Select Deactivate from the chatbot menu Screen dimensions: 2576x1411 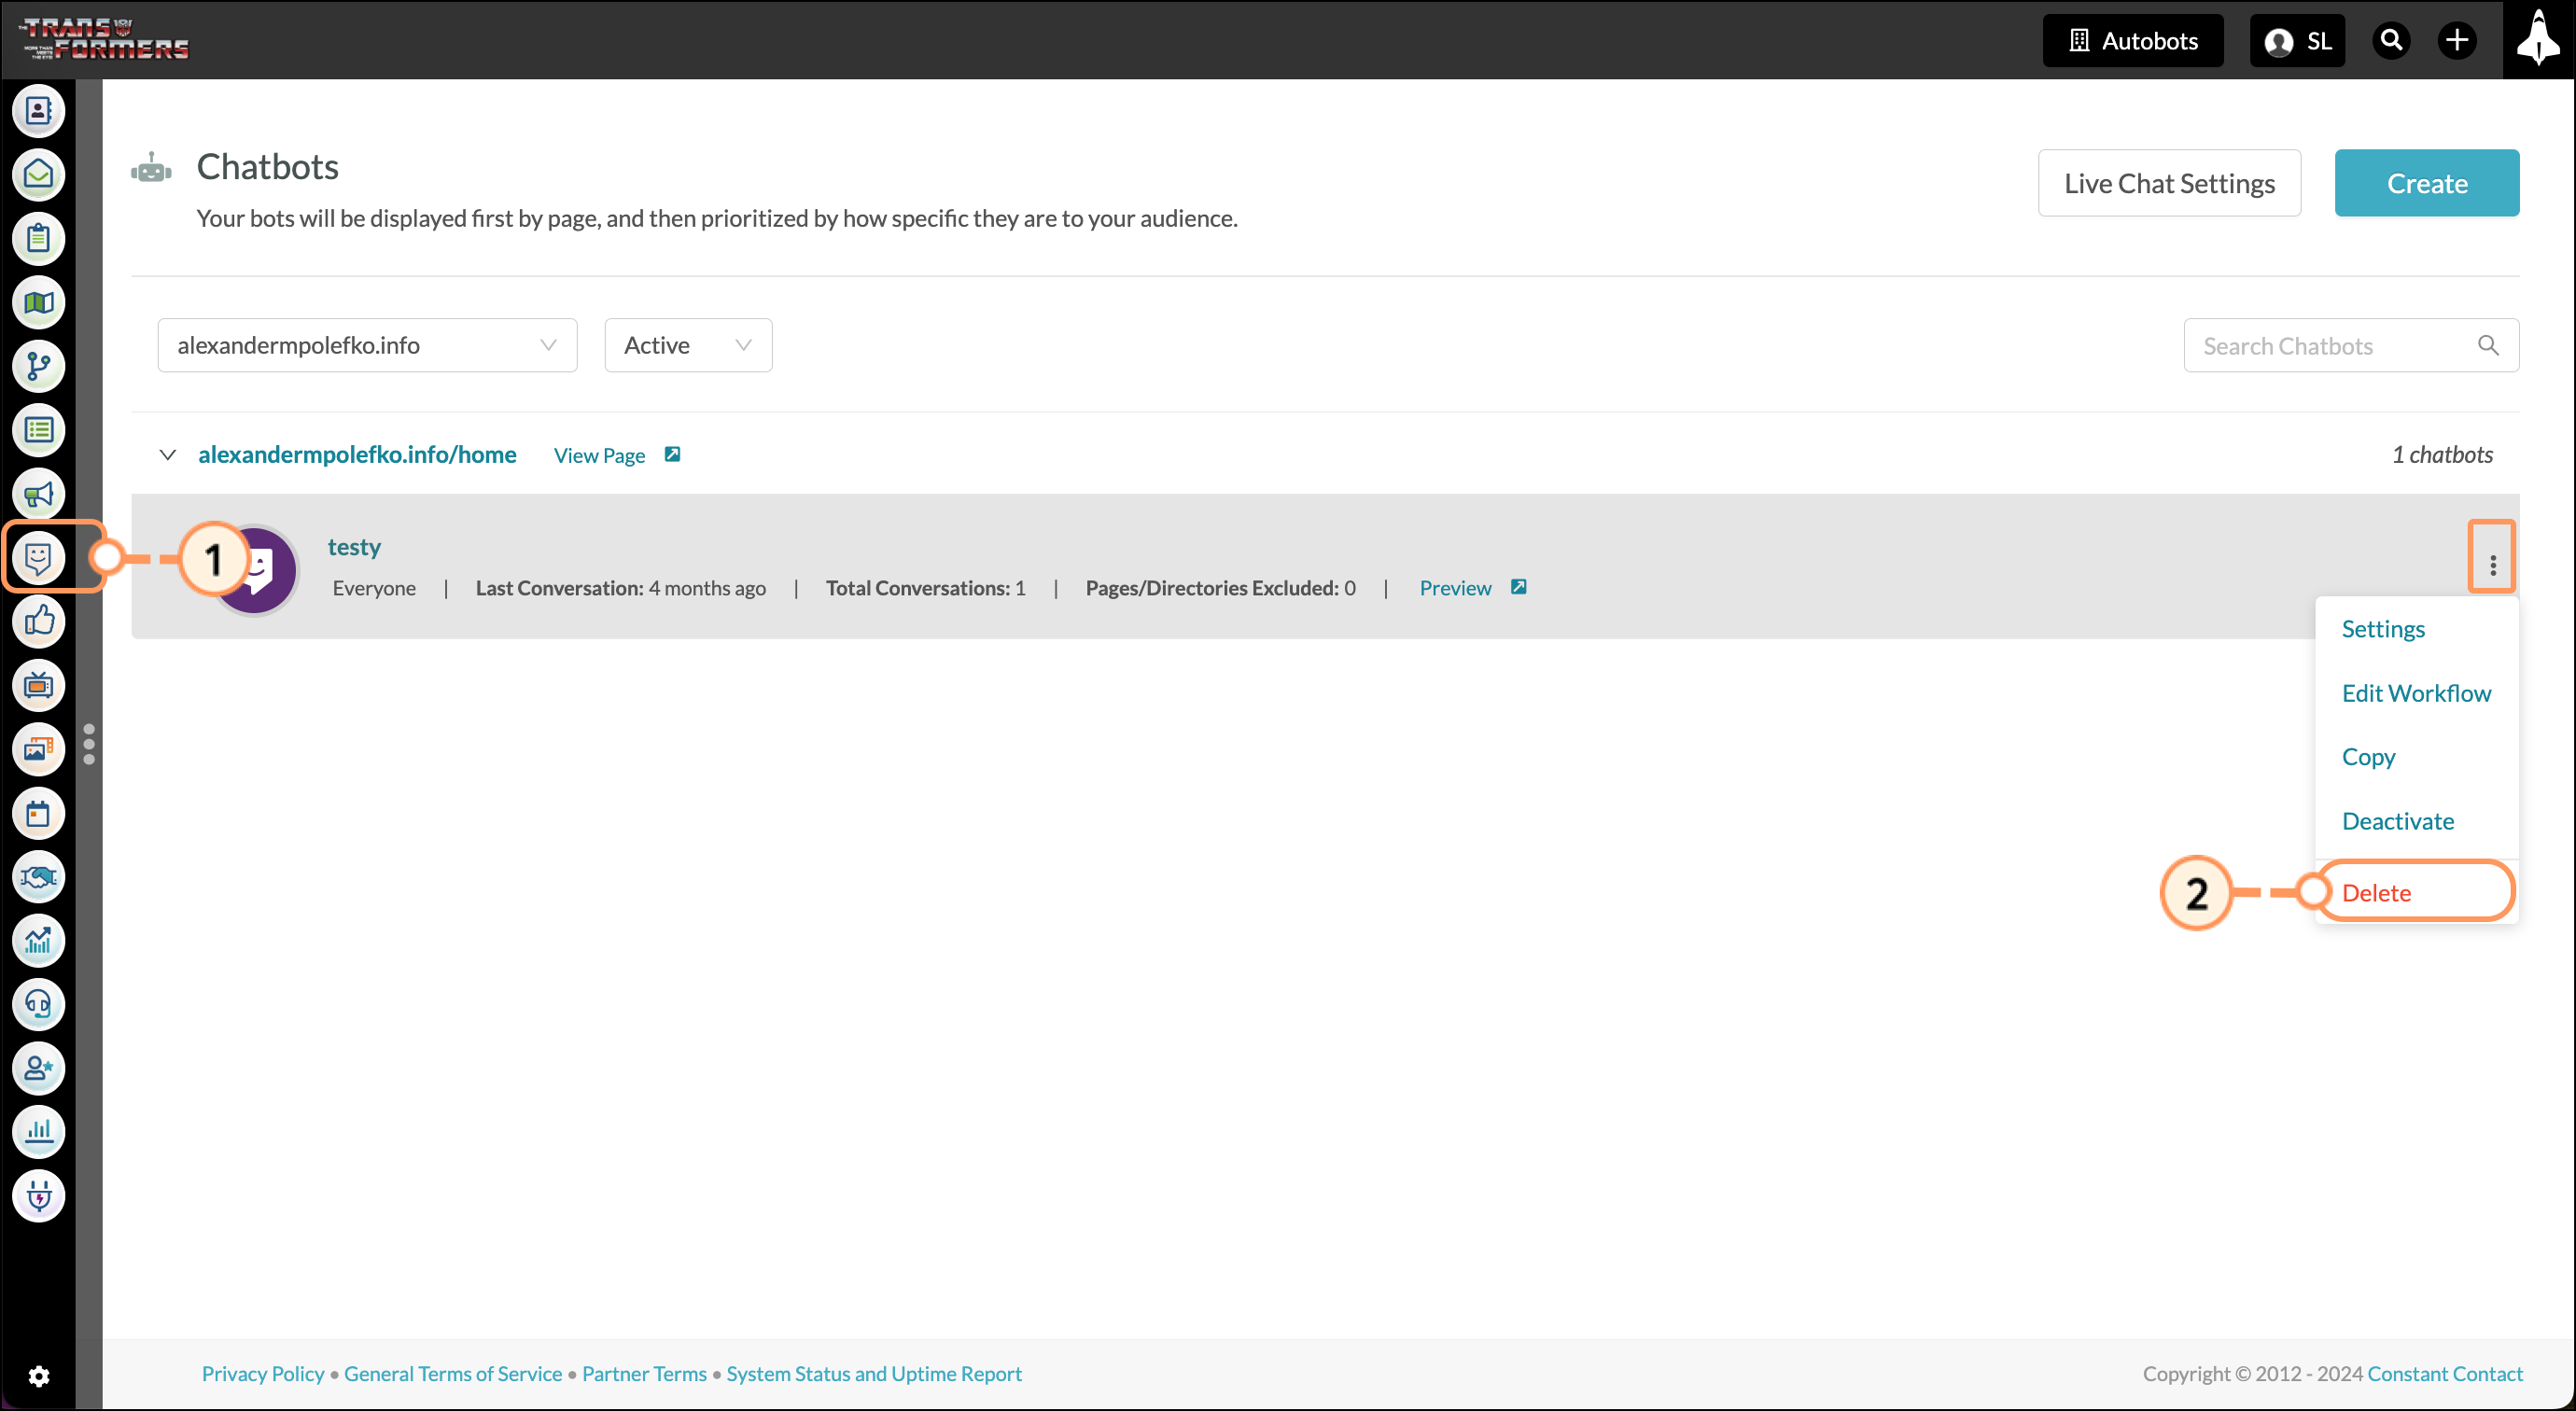click(x=2397, y=821)
